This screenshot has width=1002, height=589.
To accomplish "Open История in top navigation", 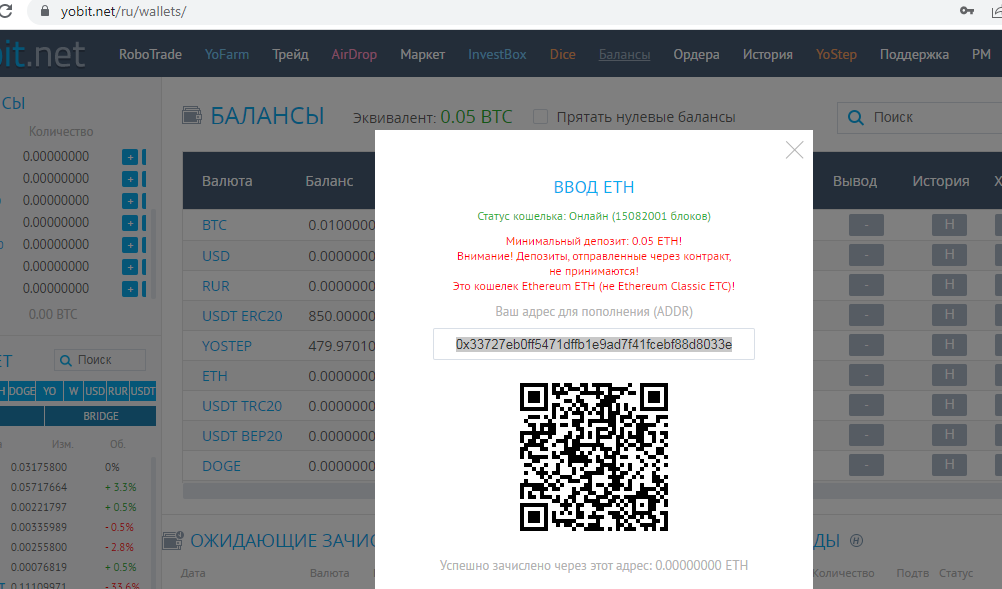I will 767,54.
